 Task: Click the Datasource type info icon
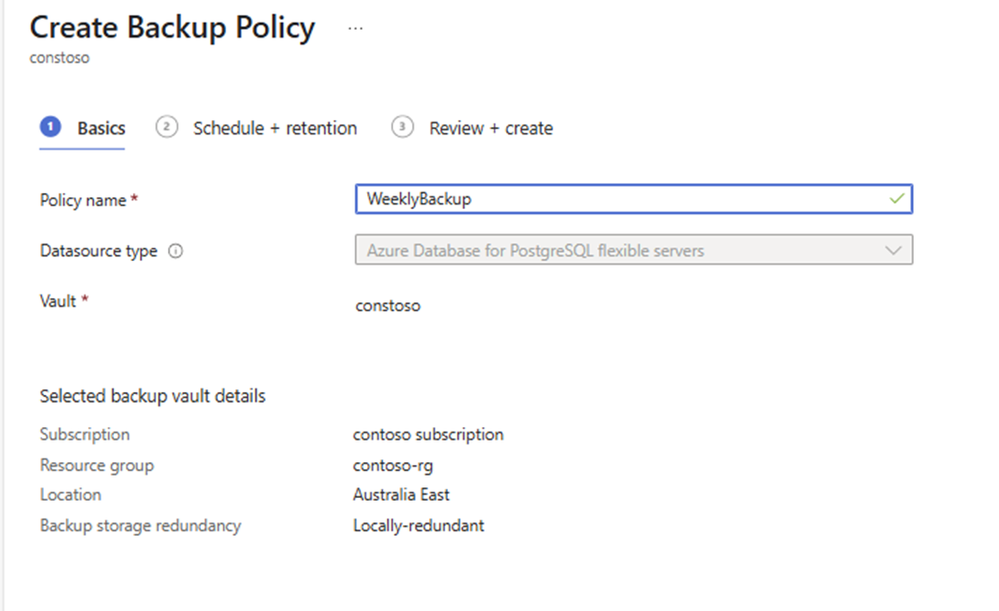tap(175, 251)
